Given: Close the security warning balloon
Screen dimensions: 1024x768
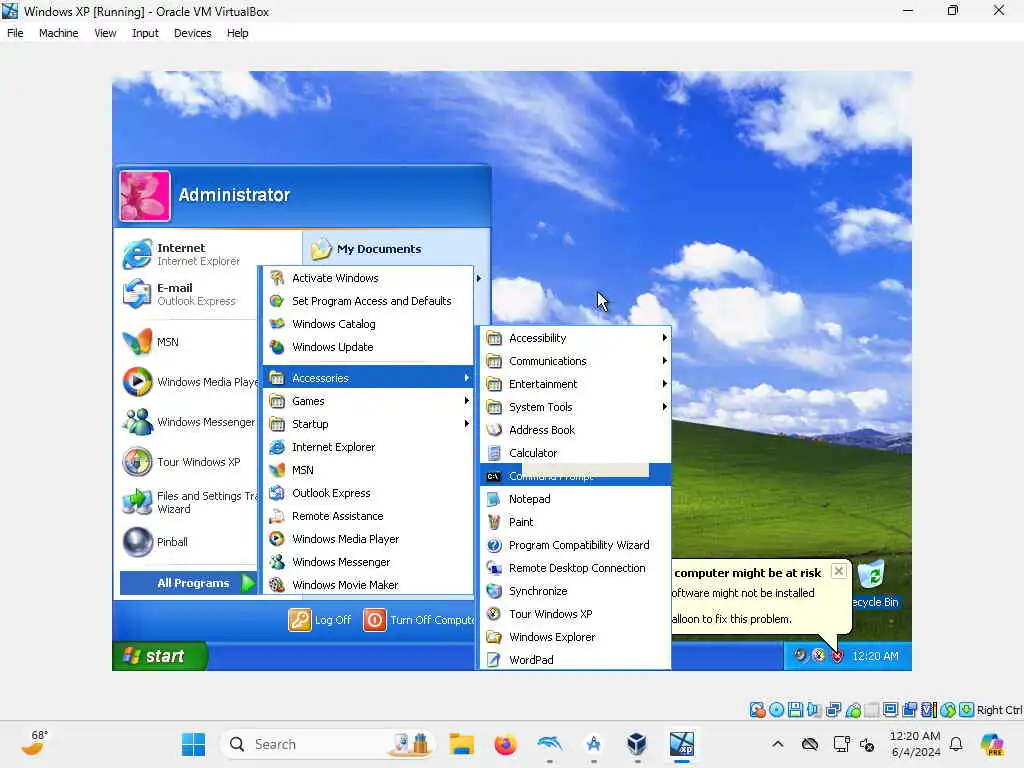Looking at the screenshot, I should [839, 571].
